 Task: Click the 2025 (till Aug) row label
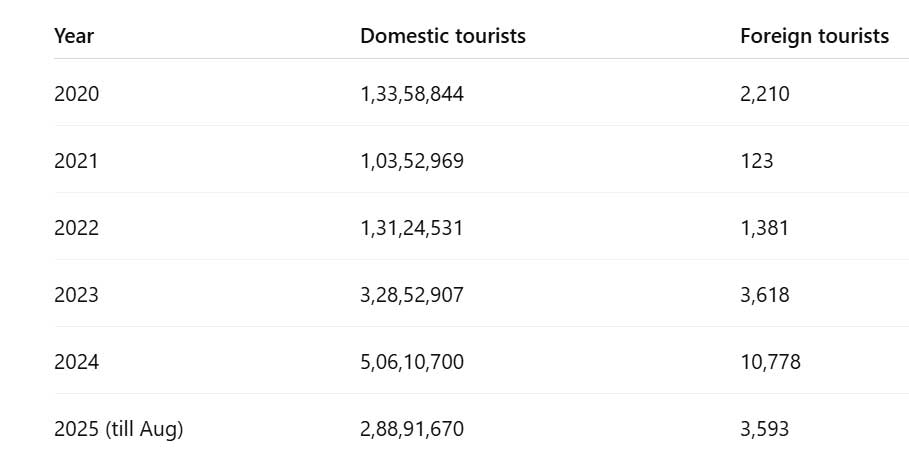click(118, 429)
